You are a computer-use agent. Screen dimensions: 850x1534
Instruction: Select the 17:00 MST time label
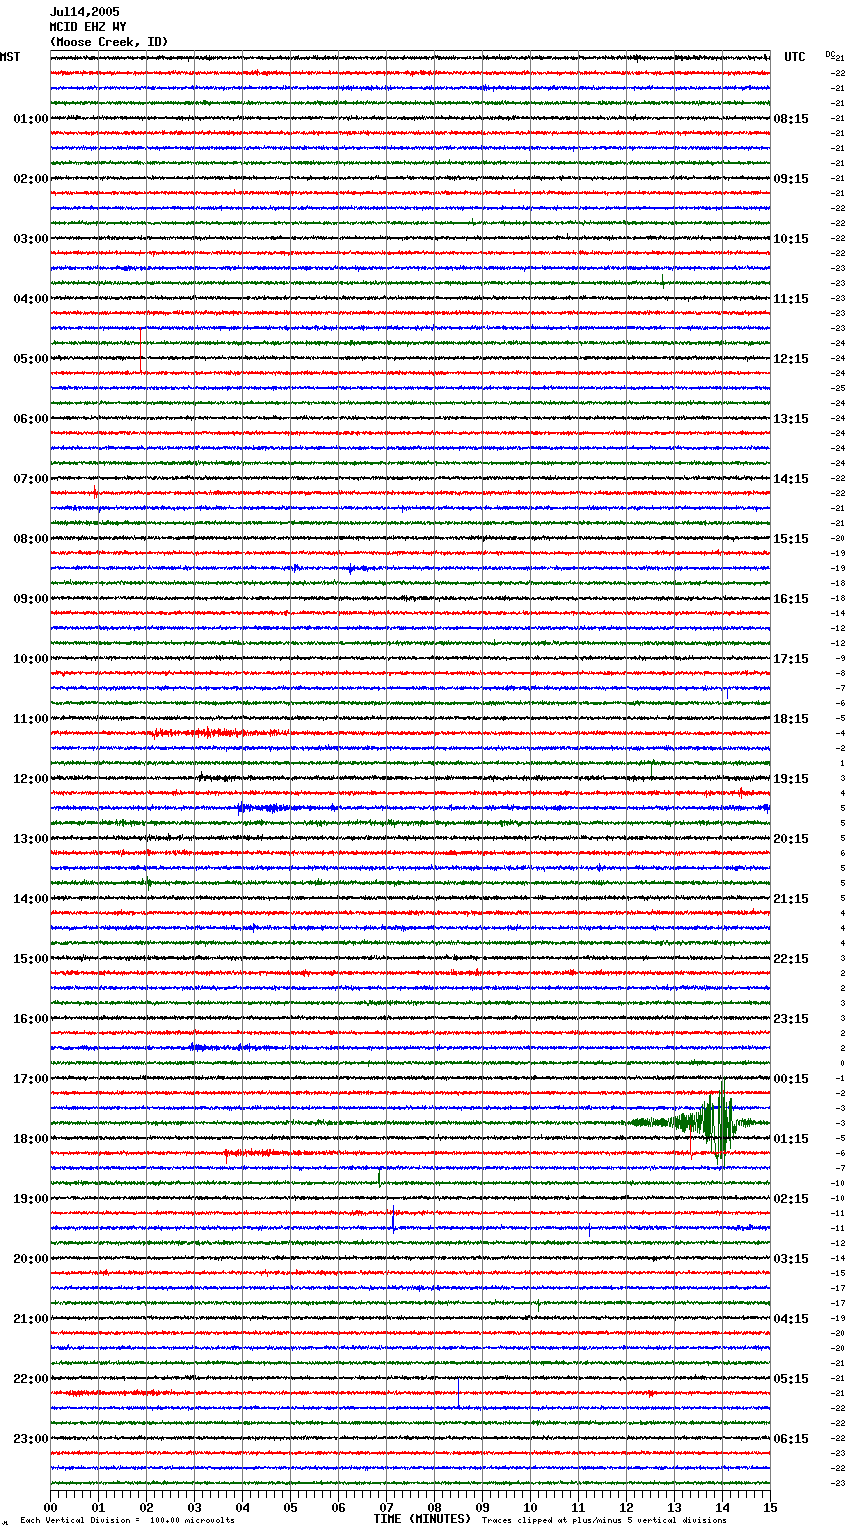pyautogui.click(x=31, y=1079)
